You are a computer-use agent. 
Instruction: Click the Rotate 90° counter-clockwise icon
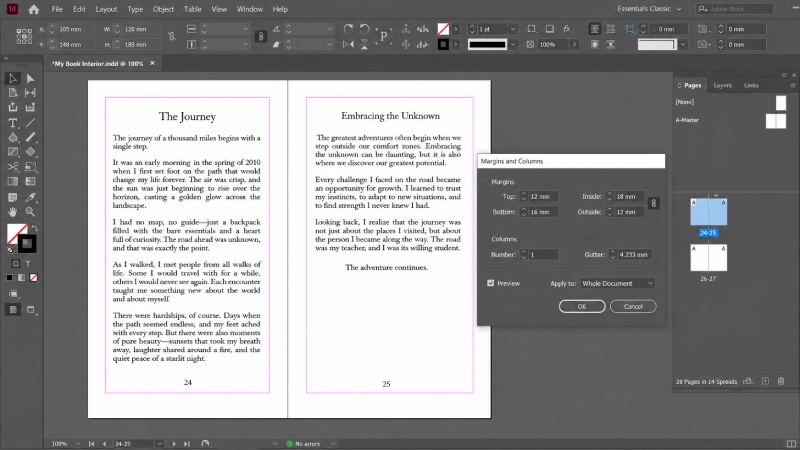pyautogui.click(x=364, y=29)
